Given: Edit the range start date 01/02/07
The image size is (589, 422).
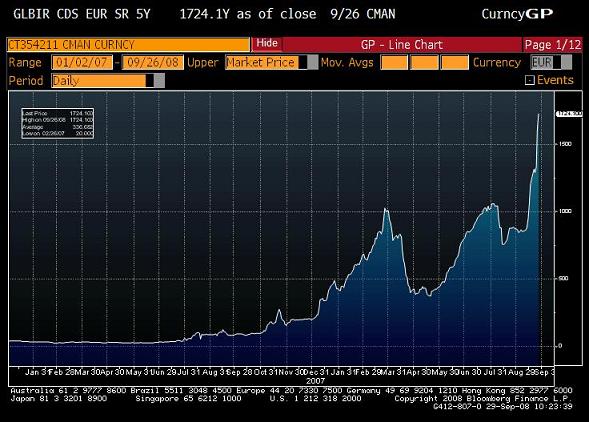Looking at the screenshot, I should [82, 62].
